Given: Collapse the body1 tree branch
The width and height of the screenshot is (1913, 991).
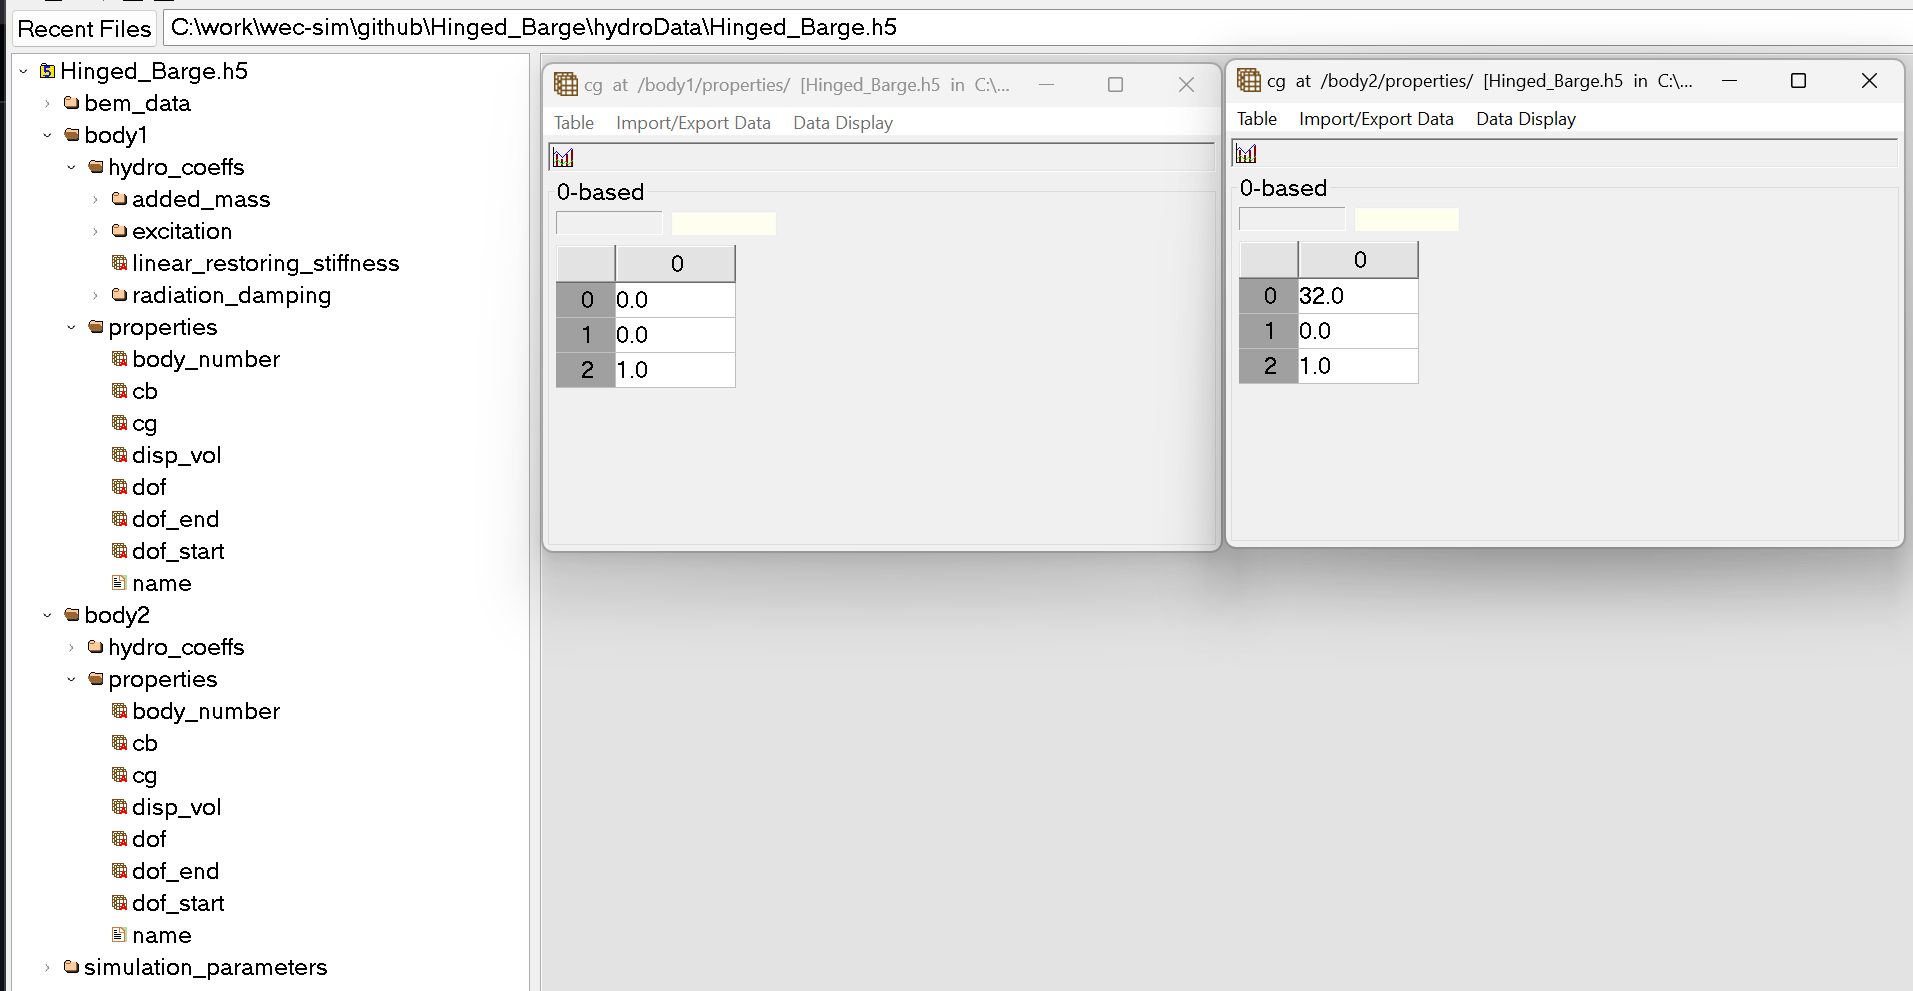Looking at the screenshot, I should (x=46, y=135).
